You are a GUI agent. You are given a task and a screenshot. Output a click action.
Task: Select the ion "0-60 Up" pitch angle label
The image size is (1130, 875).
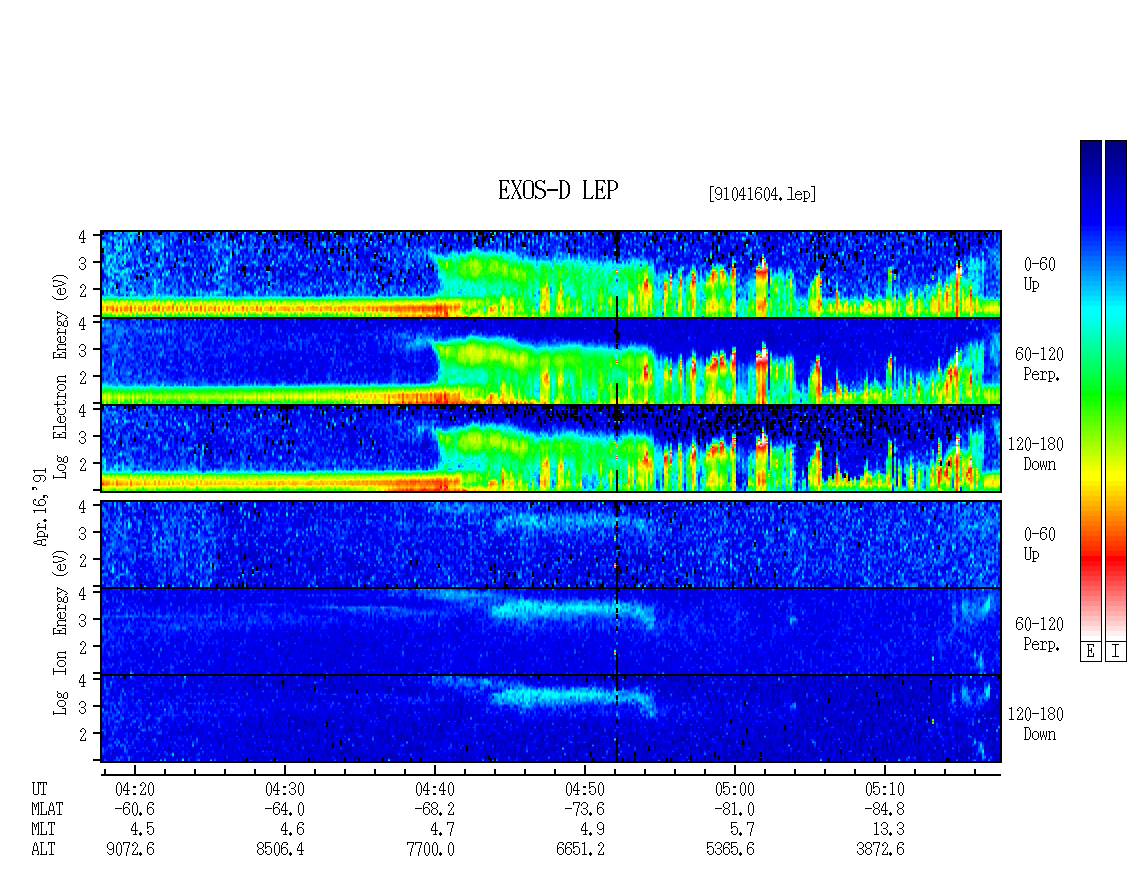coord(1039,544)
